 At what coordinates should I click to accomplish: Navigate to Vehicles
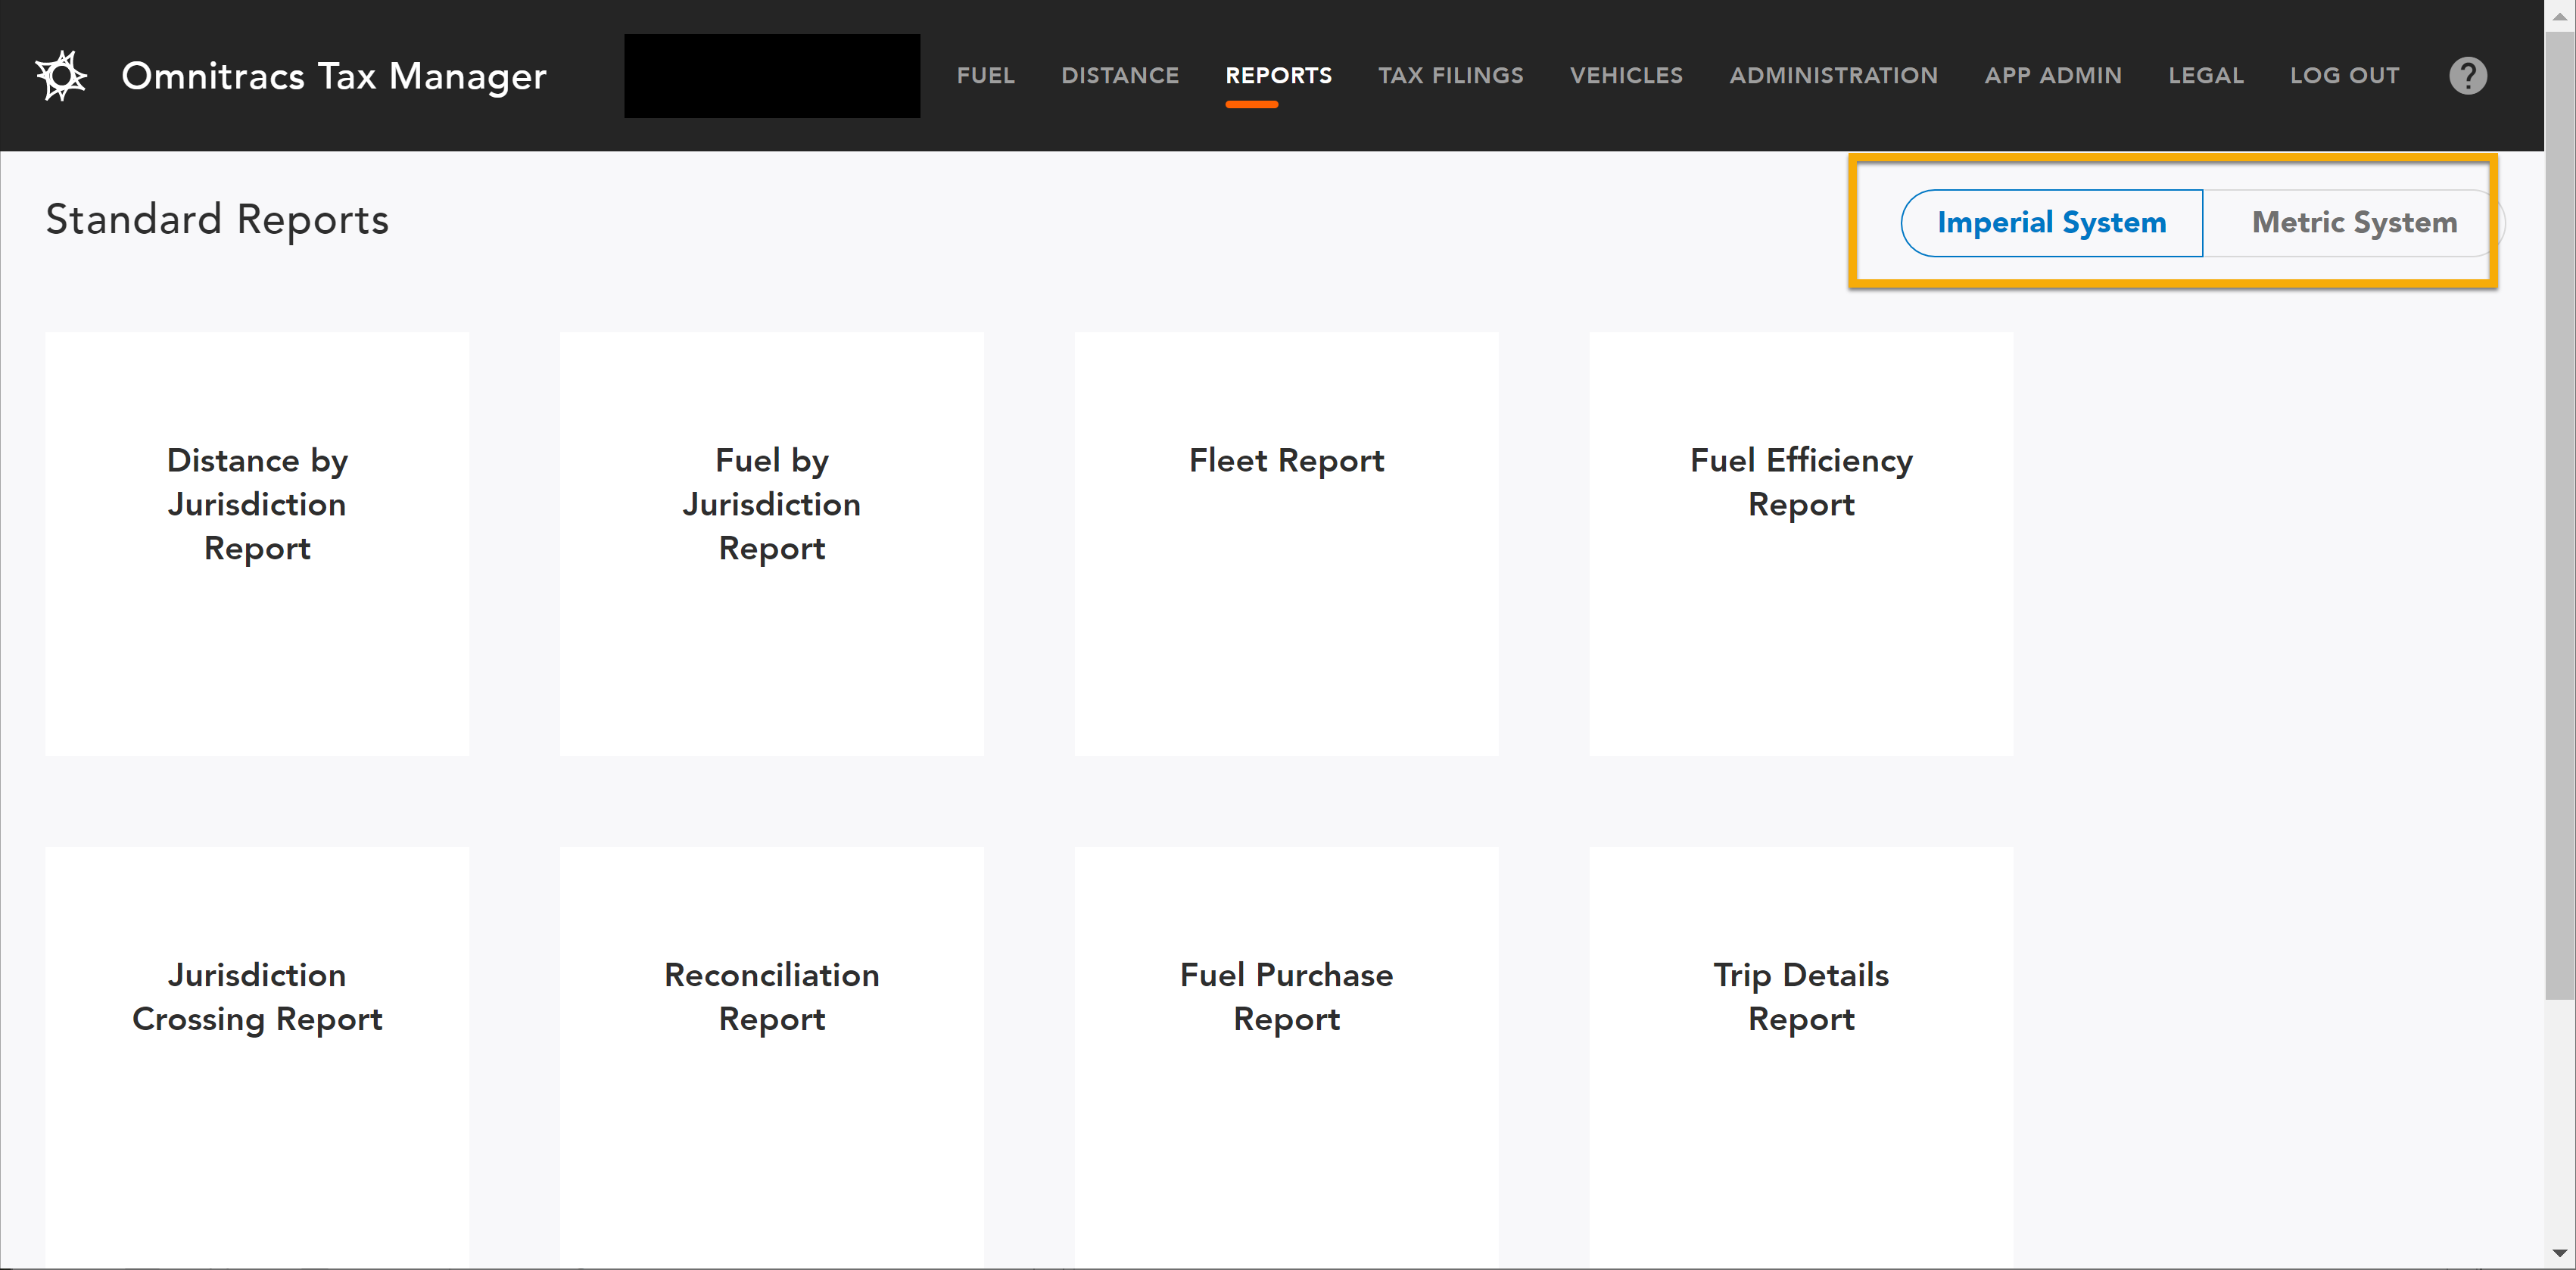tap(1625, 76)
